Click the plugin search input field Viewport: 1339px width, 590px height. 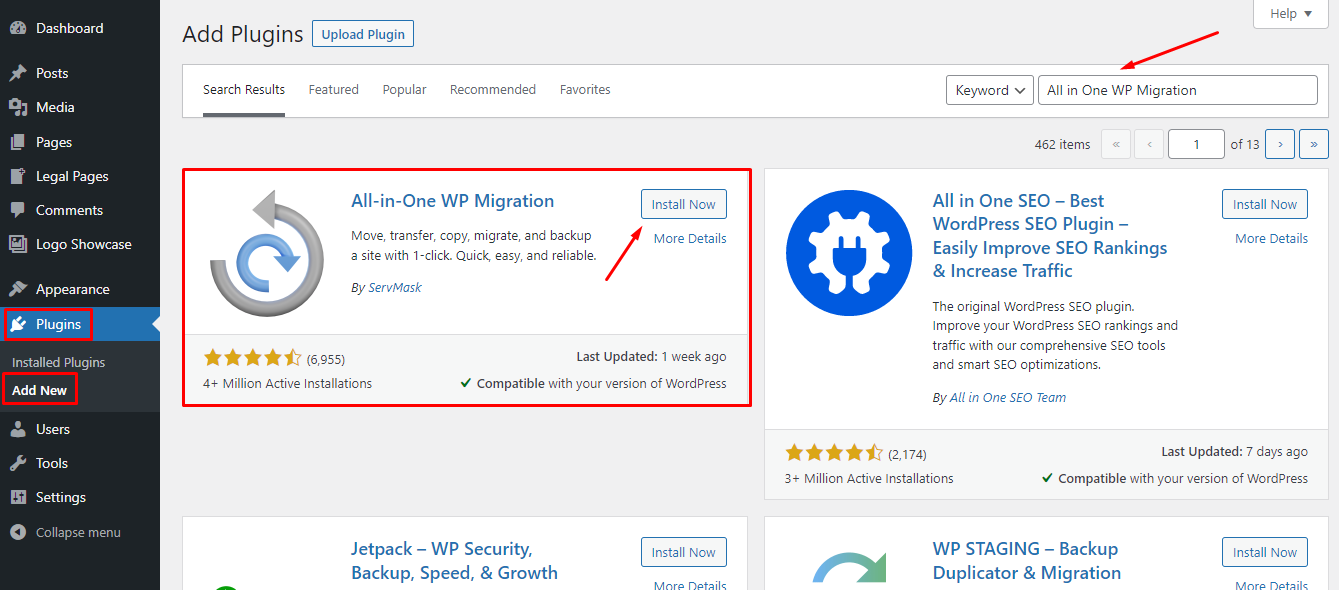1178,90
